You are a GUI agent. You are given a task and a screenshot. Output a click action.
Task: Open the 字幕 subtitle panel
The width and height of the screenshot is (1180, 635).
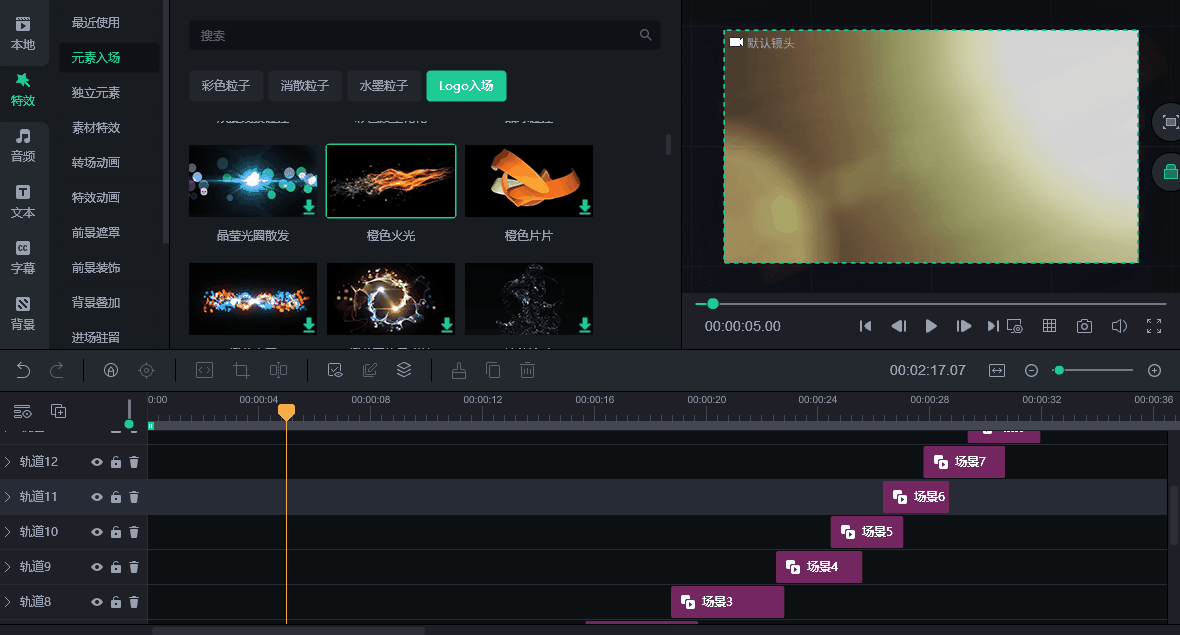point(23,258)
